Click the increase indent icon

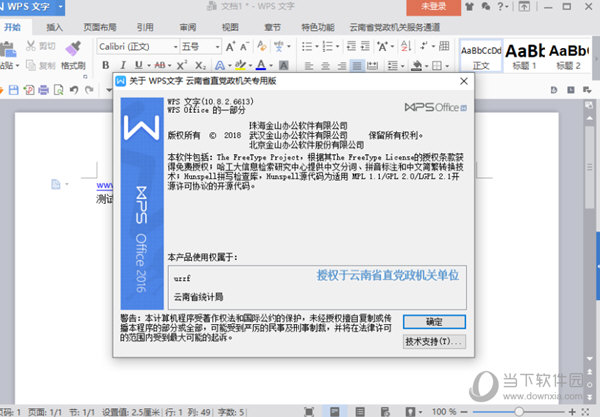(x=365, y=46)
